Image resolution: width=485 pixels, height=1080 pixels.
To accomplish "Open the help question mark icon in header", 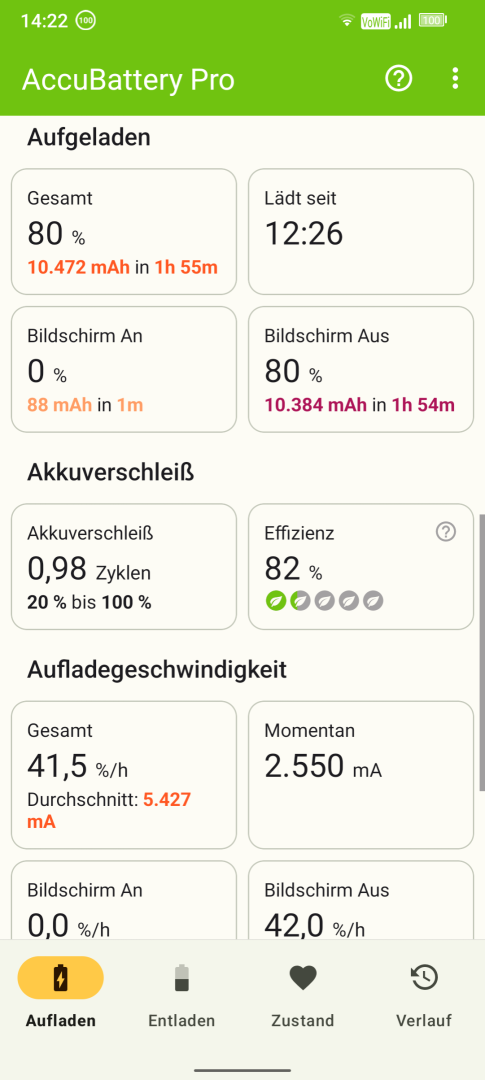I will click(x=398, y=79).
